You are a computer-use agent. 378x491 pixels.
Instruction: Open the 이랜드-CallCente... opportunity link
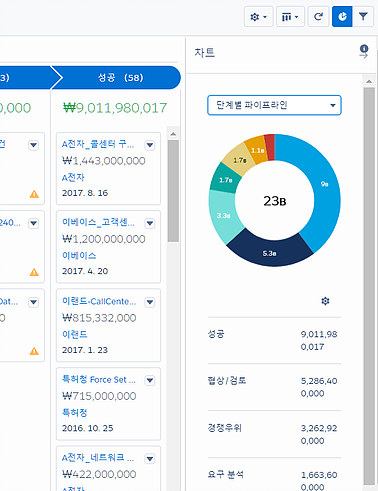coord(99,301)
